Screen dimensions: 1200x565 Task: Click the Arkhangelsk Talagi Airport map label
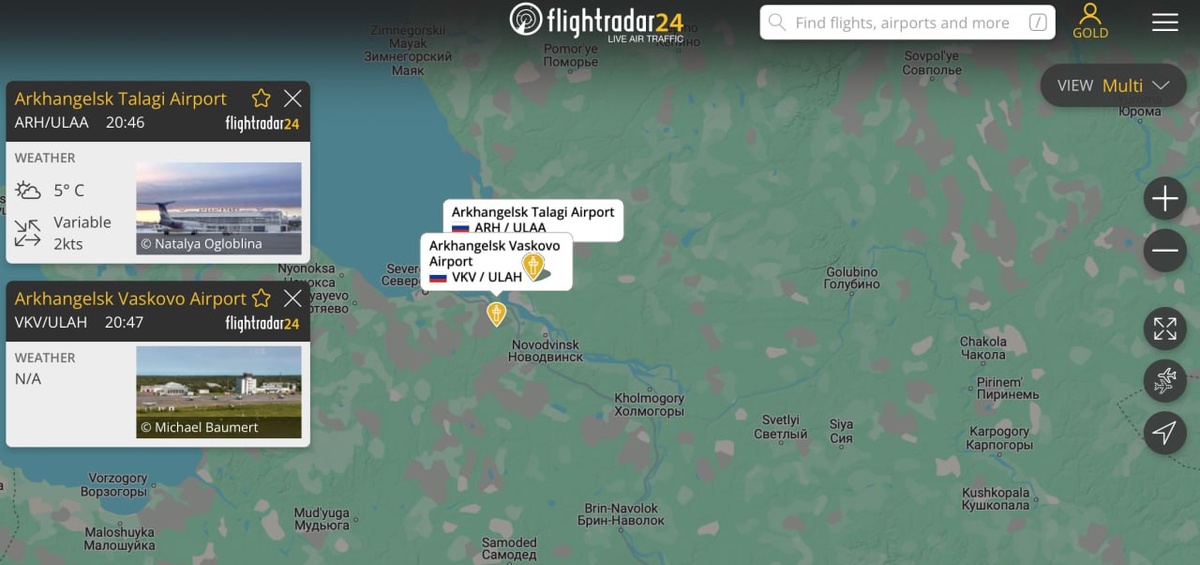click(533, 219)
